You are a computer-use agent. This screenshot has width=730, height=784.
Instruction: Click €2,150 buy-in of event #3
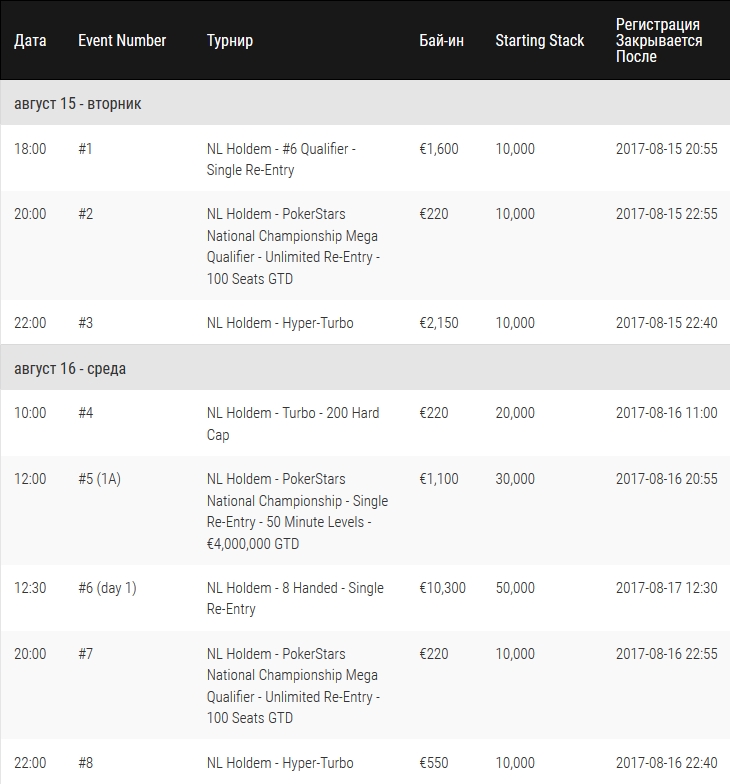pyautogui.click(x=438, y=323)
